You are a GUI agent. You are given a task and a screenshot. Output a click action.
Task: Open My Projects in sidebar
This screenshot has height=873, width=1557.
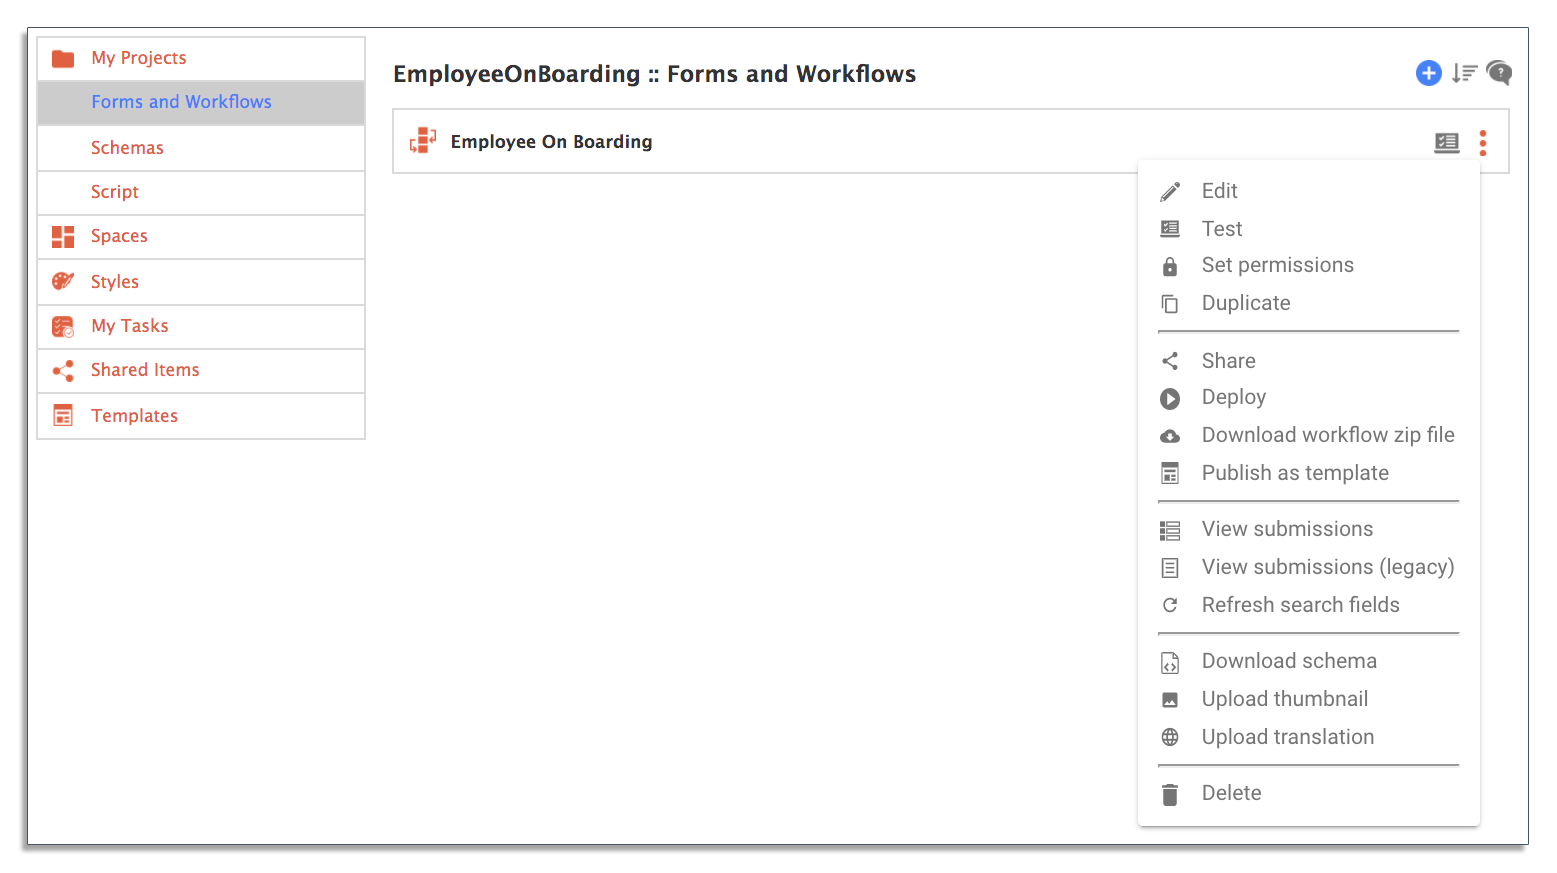[201, 58]
